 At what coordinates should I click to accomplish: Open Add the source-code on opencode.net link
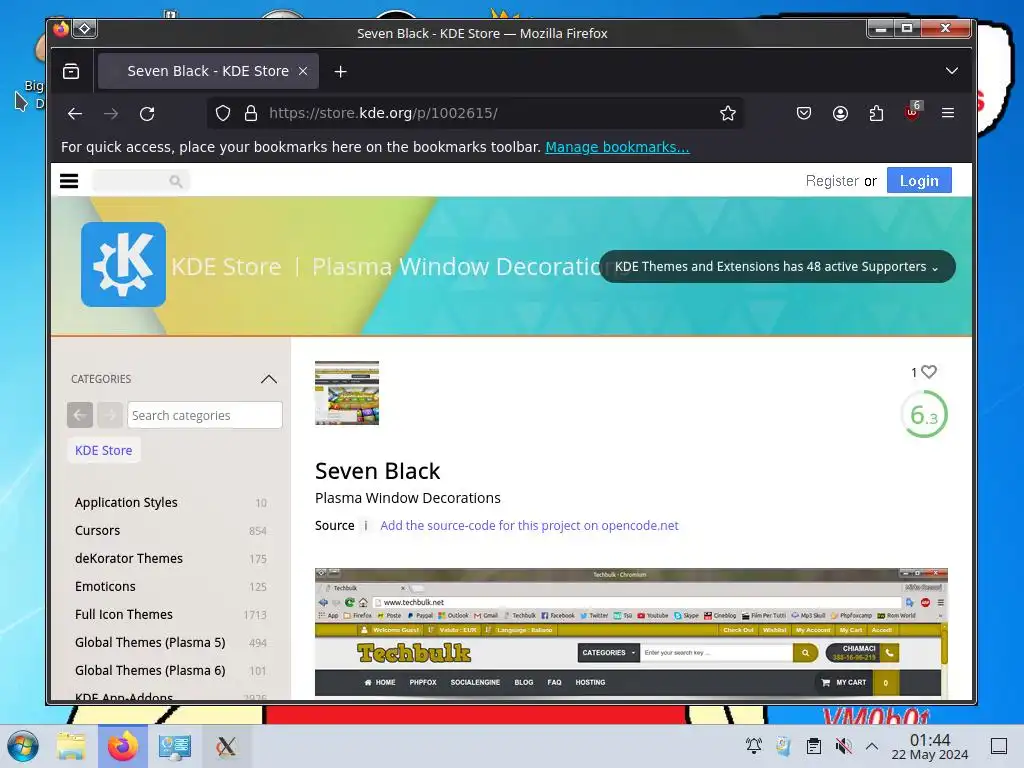point(529,526)
